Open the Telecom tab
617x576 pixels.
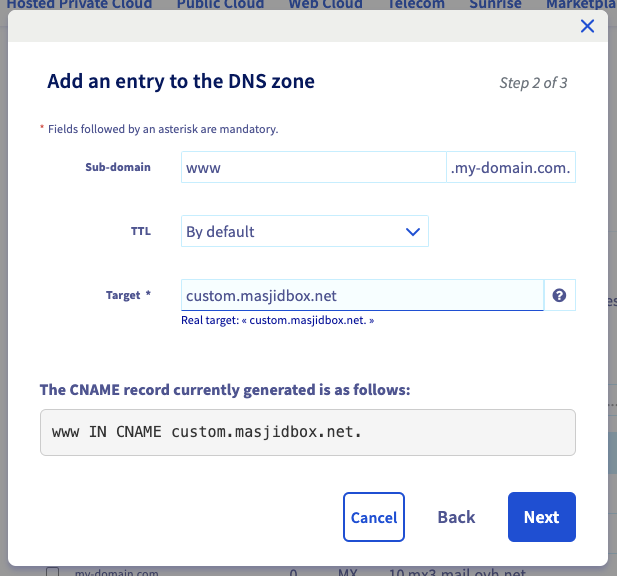tap(415, 4)
